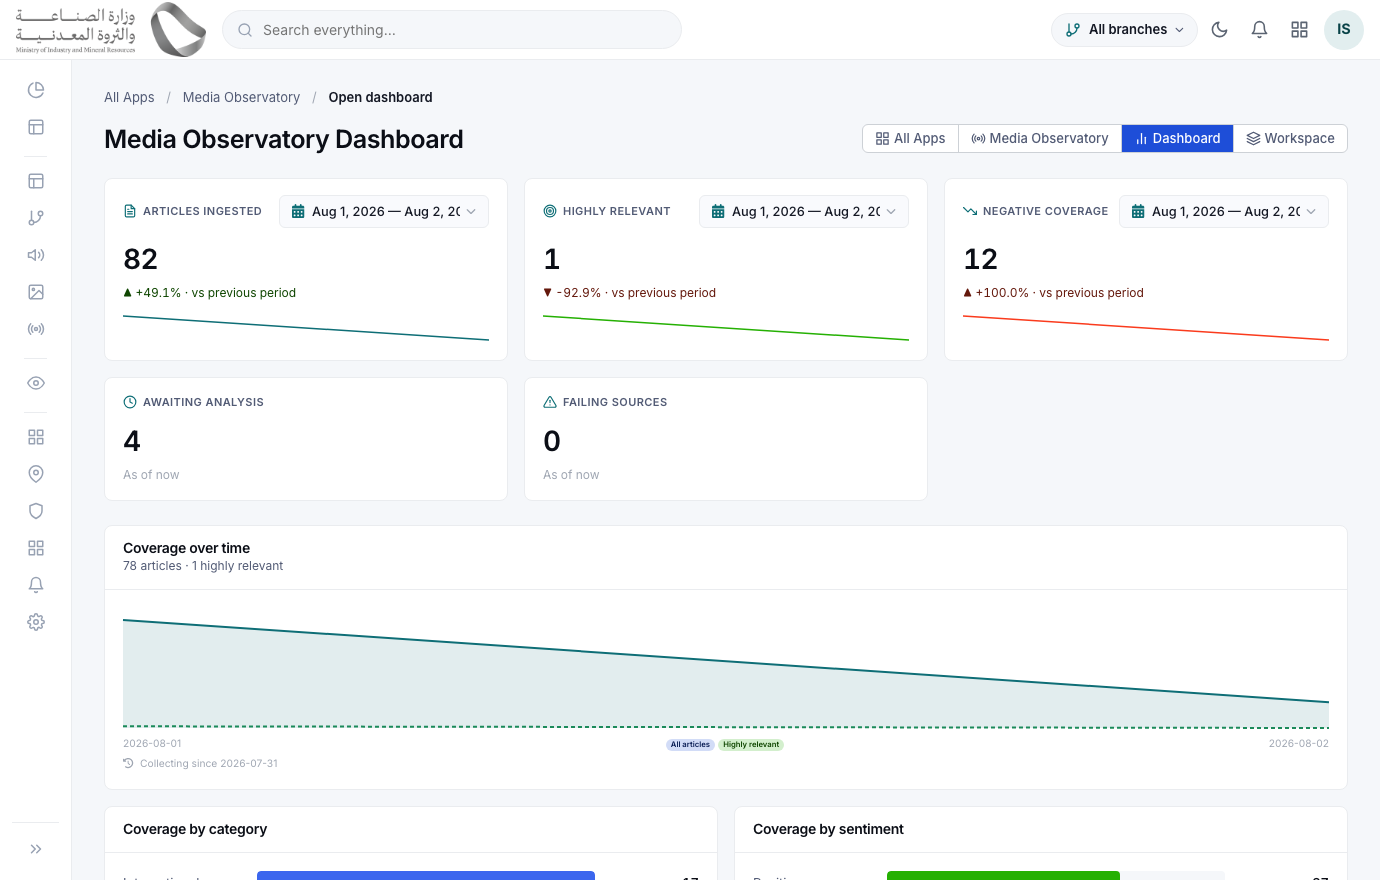The height and width of the screenshot is (880, 1380).
Task: Click the Coverage over time heading
Action: pos(186,548)
